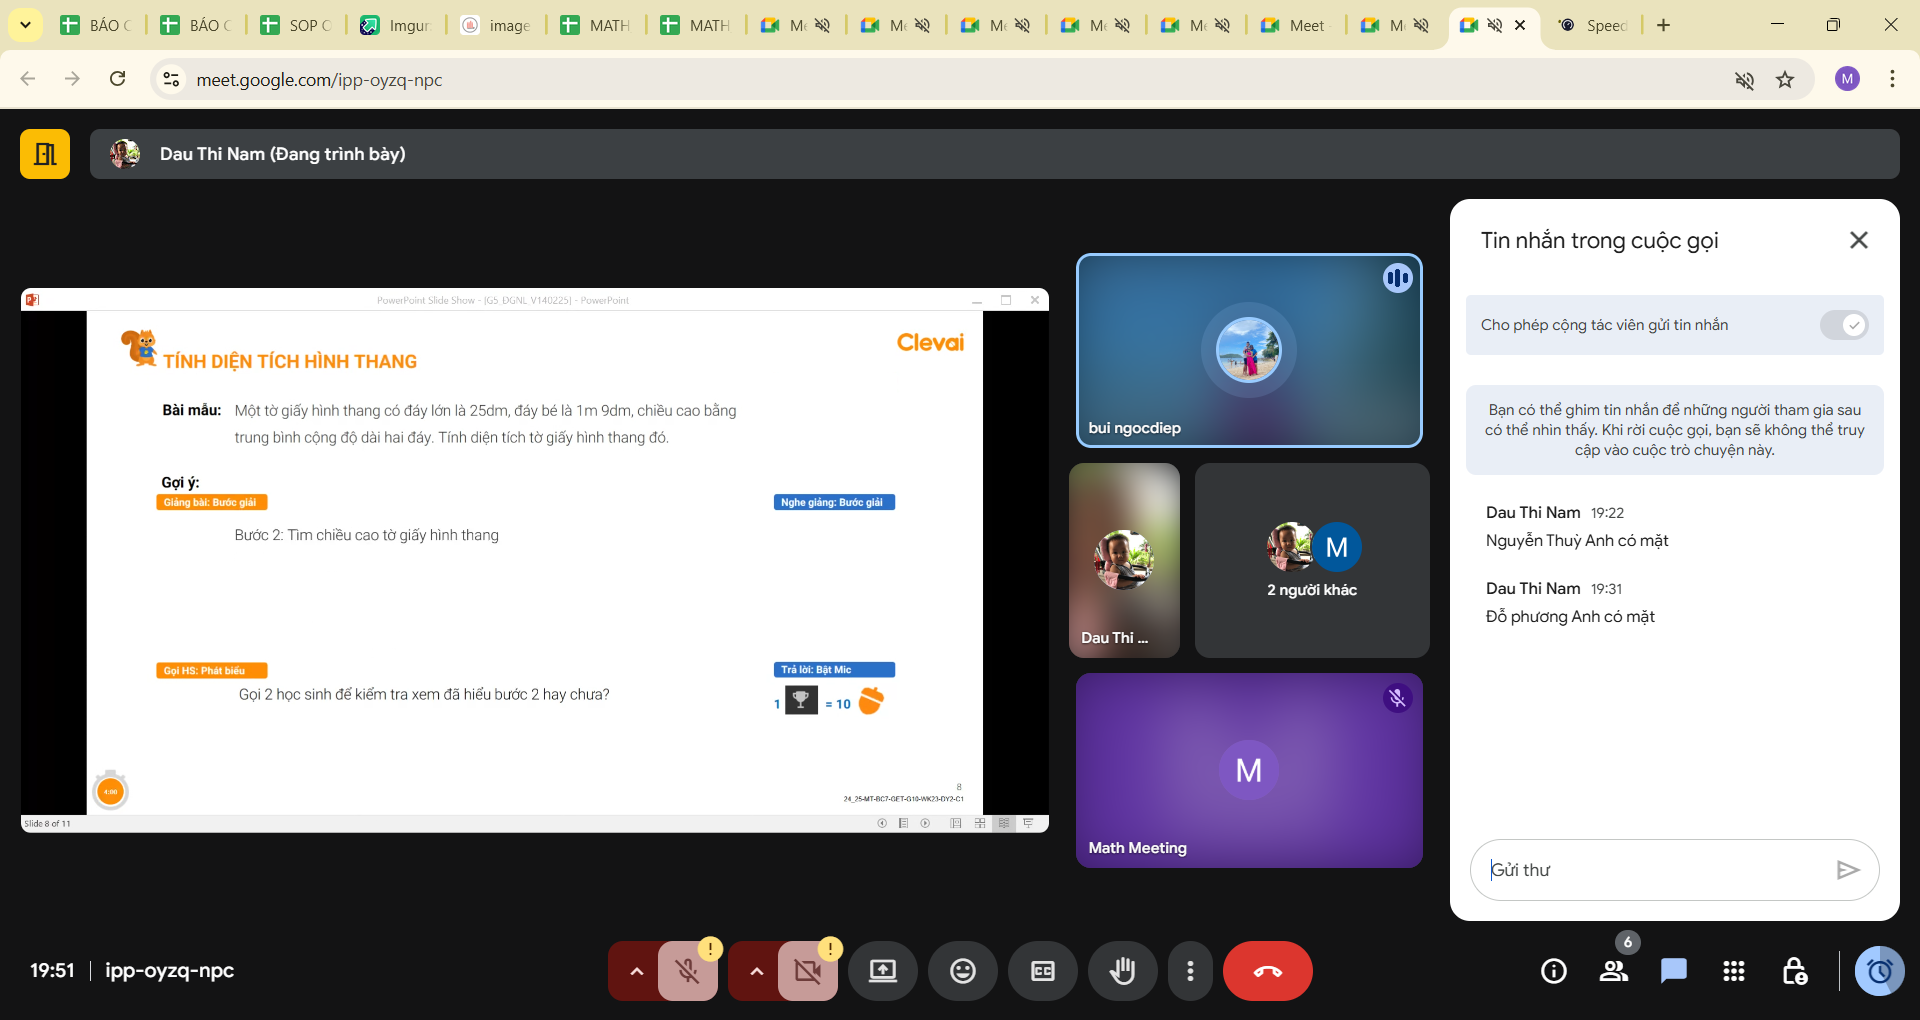Switch to the SOP C tab
Image resolution: width=1920 pixels, height=1020 pixels.
point(295,25)
